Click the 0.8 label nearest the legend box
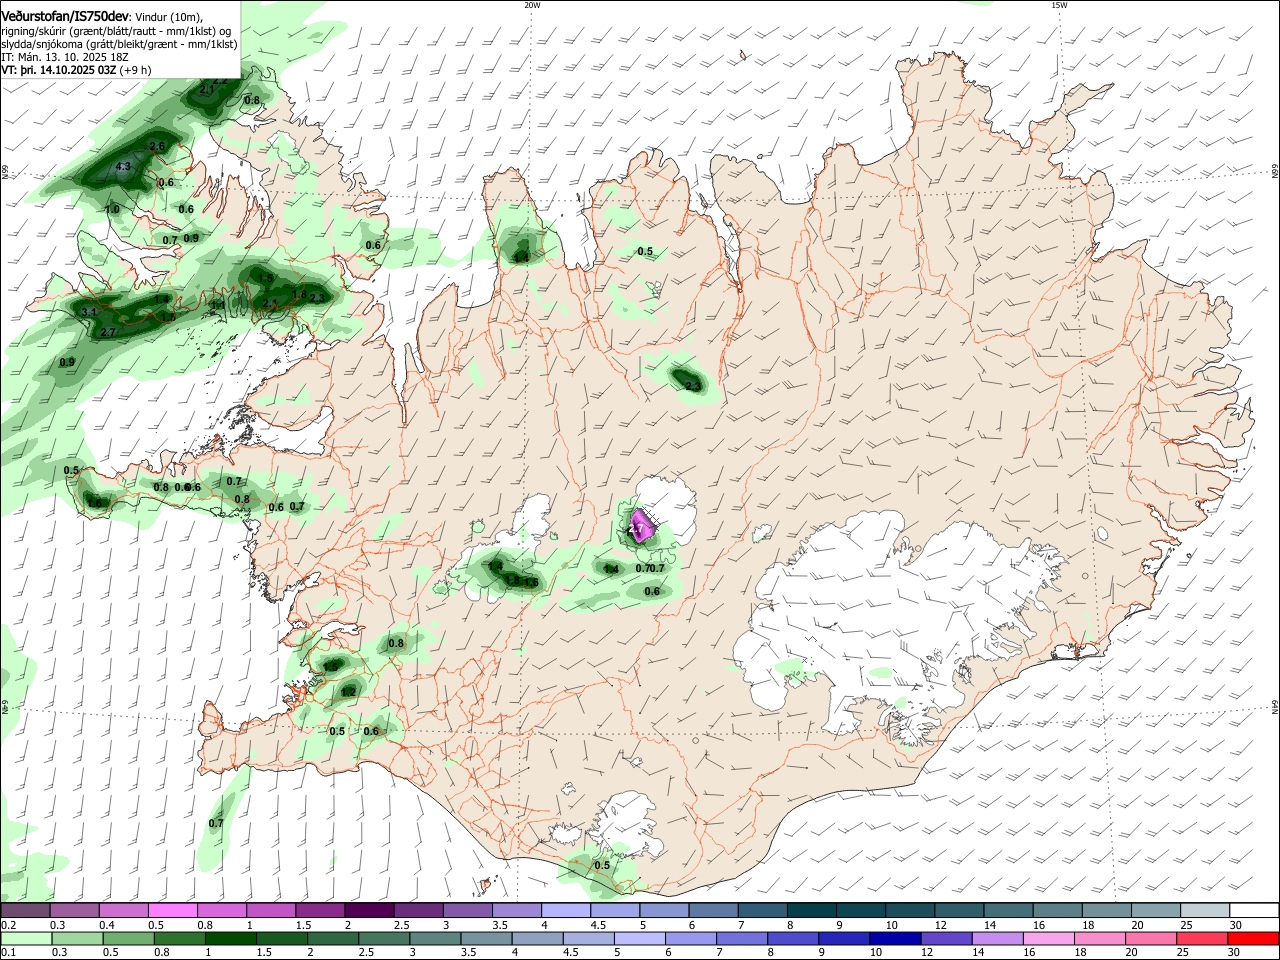This screenshot has height=960, width=1280. [x=252, y=100]
